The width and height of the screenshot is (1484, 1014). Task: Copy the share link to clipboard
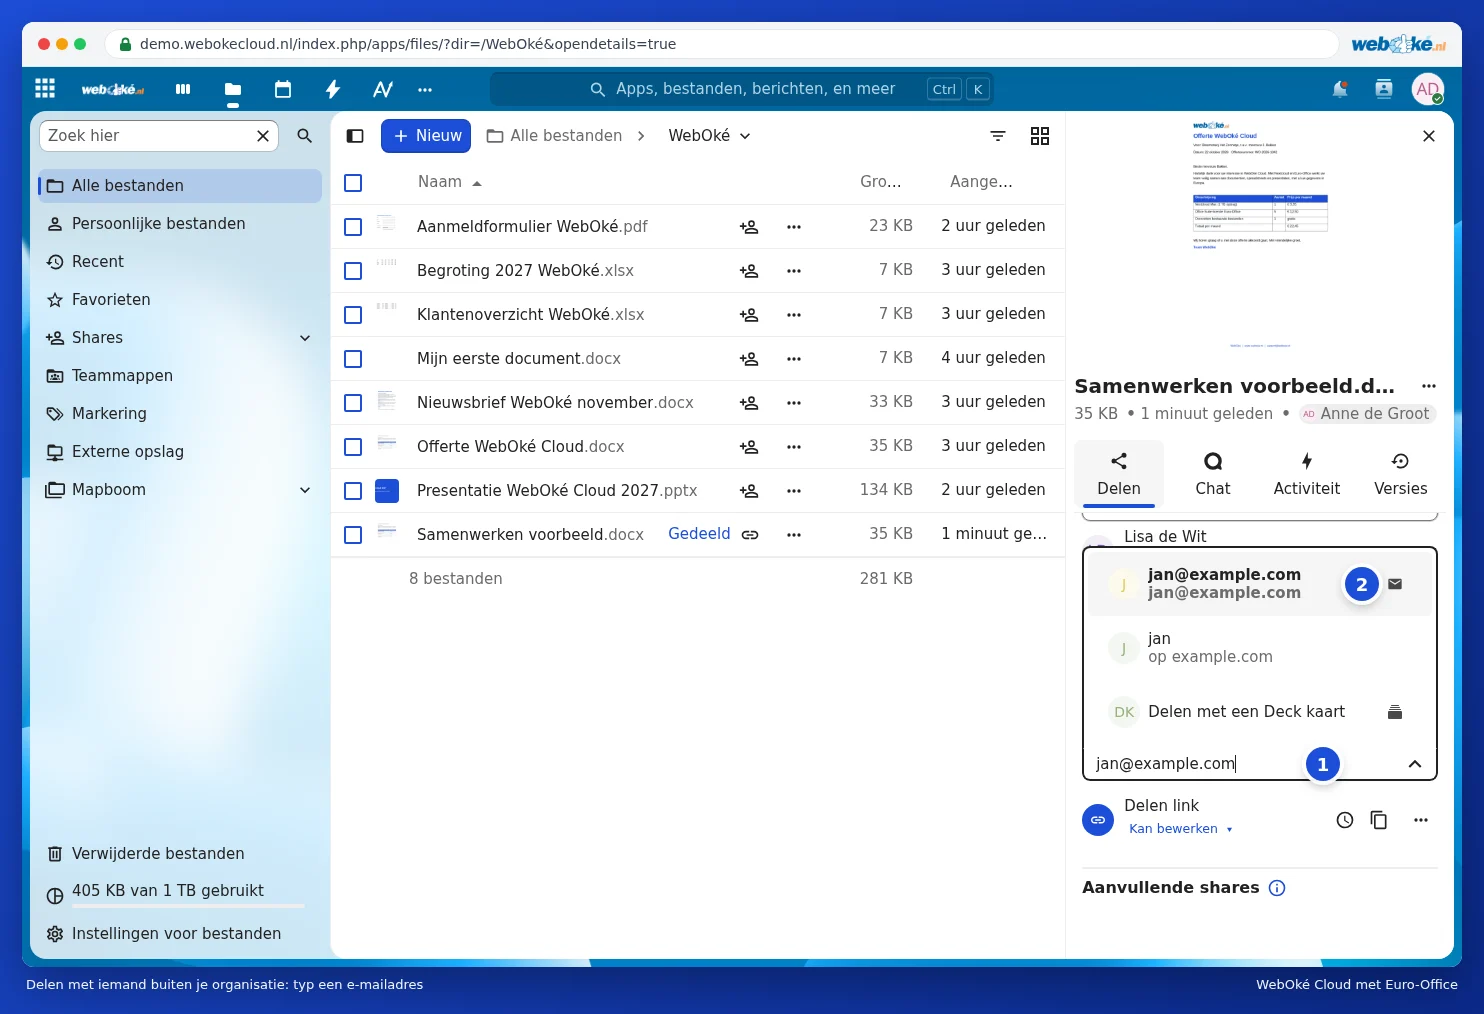(1379, 820)
